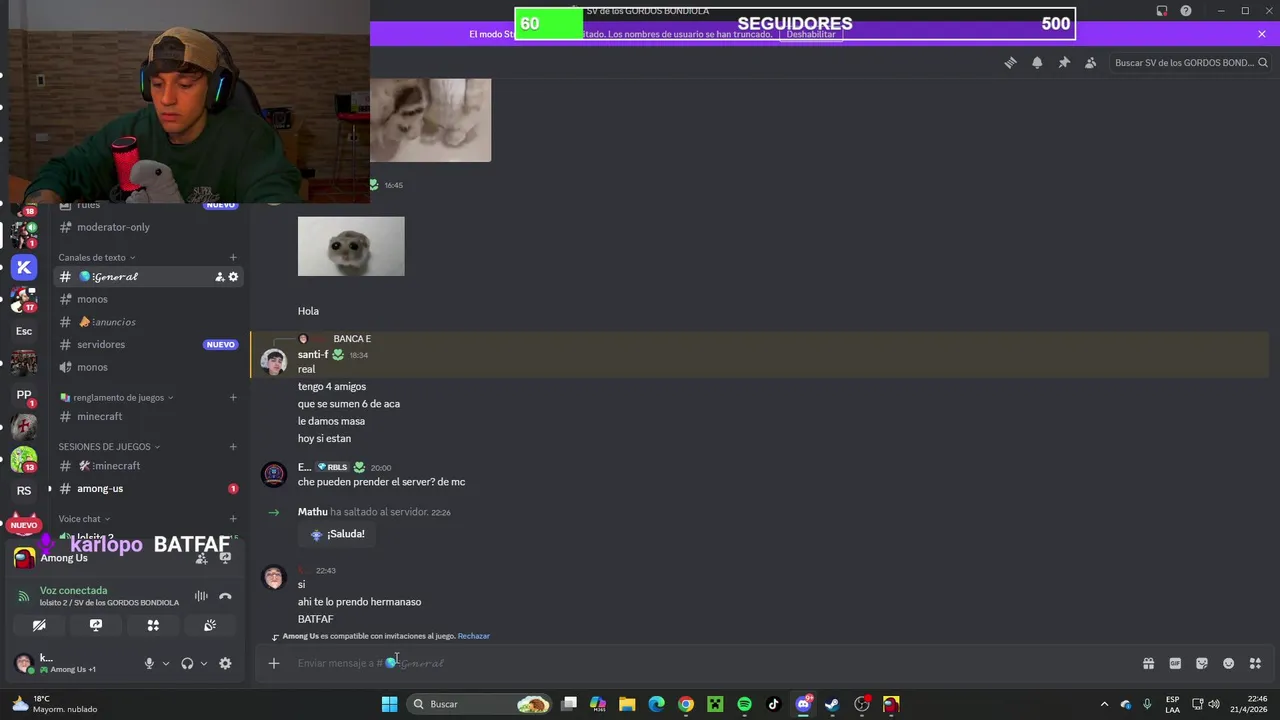Open the hamster image thumbnail
Viewport: 1280px width, 720px height.
[x=351, y=246]
